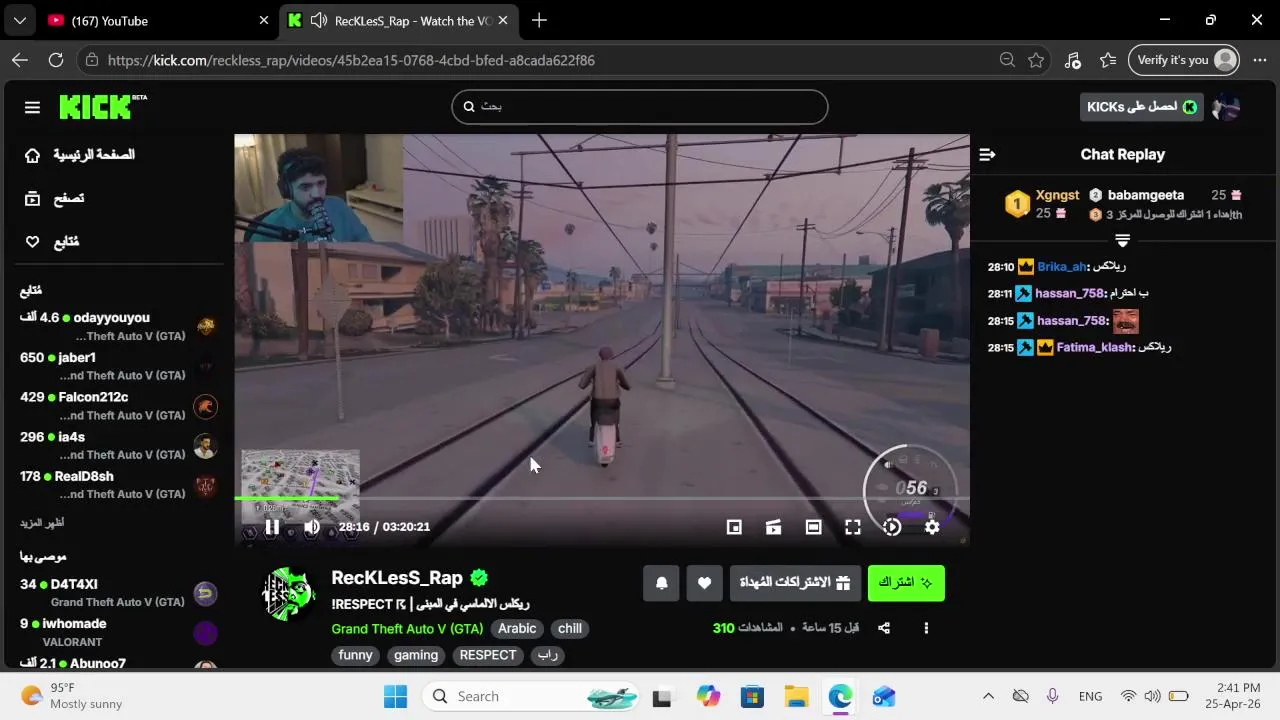Open the Following متابع page
Screen dimensions: 1280x720
coord(52,241)
